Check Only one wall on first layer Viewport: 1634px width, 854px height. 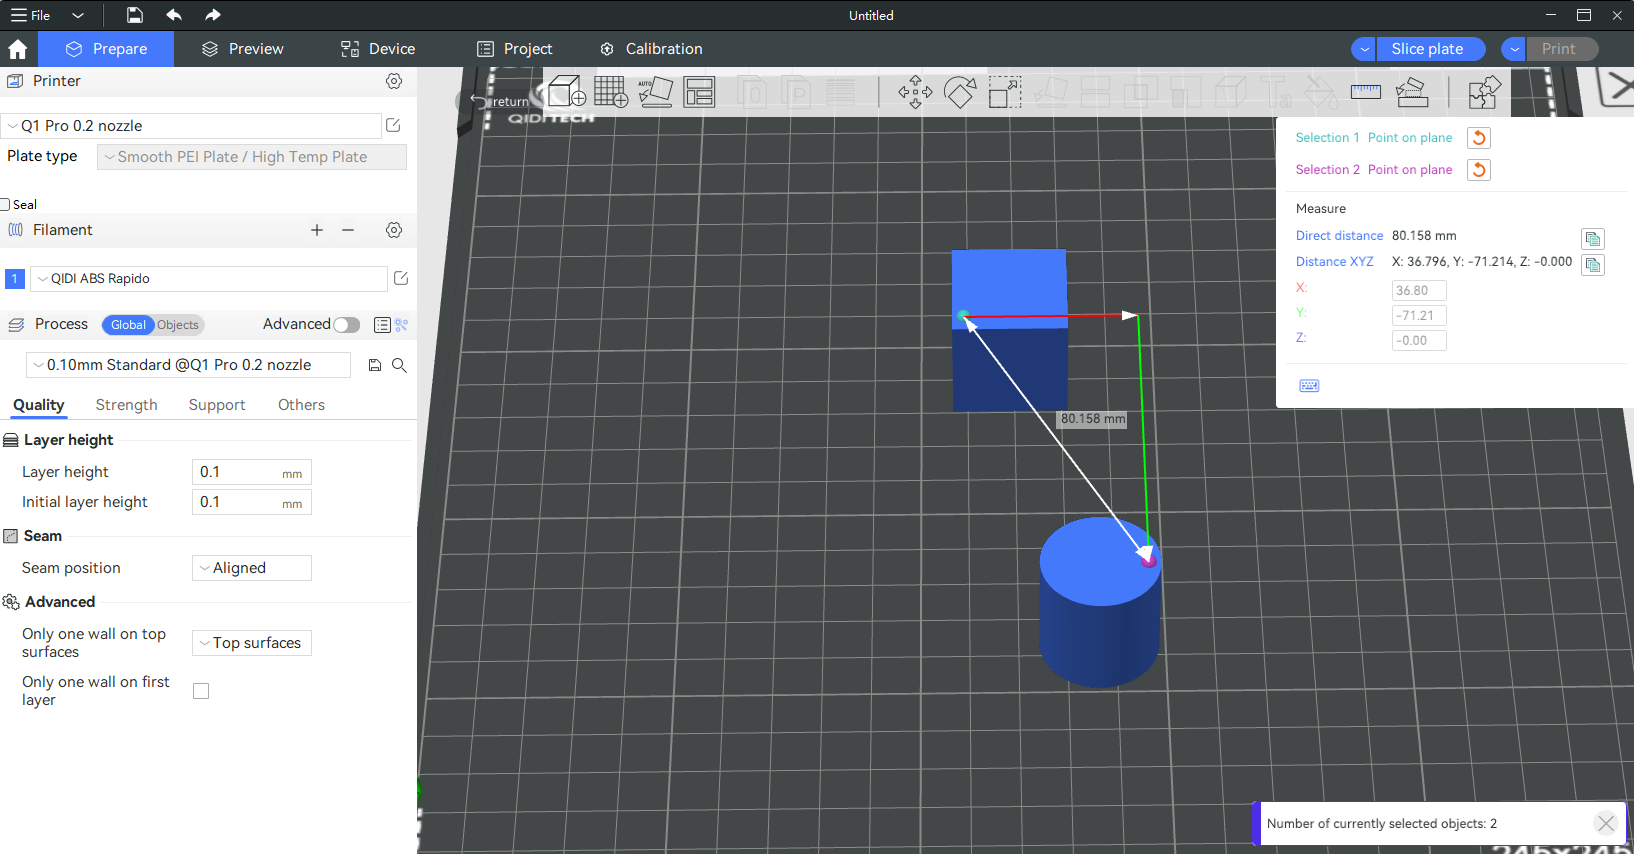(201, 691)
